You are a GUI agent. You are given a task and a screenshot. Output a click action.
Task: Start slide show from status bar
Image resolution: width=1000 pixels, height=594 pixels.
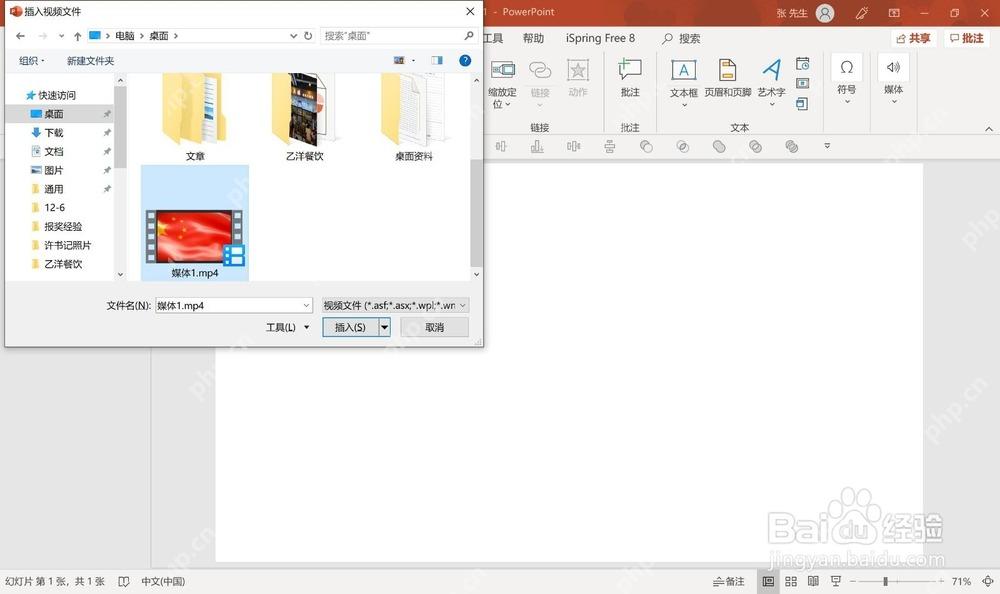(835, 581)
